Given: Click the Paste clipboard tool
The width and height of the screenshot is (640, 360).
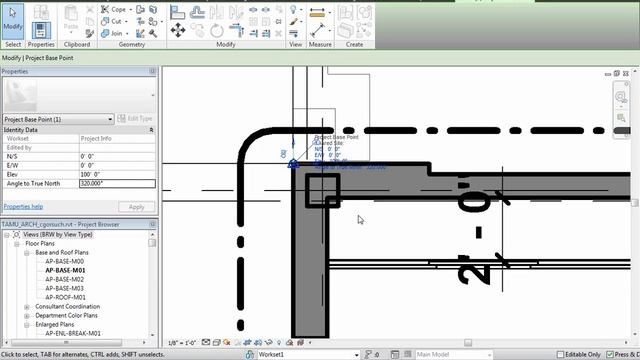Looking at the screenshot, I should click(71, 19).
